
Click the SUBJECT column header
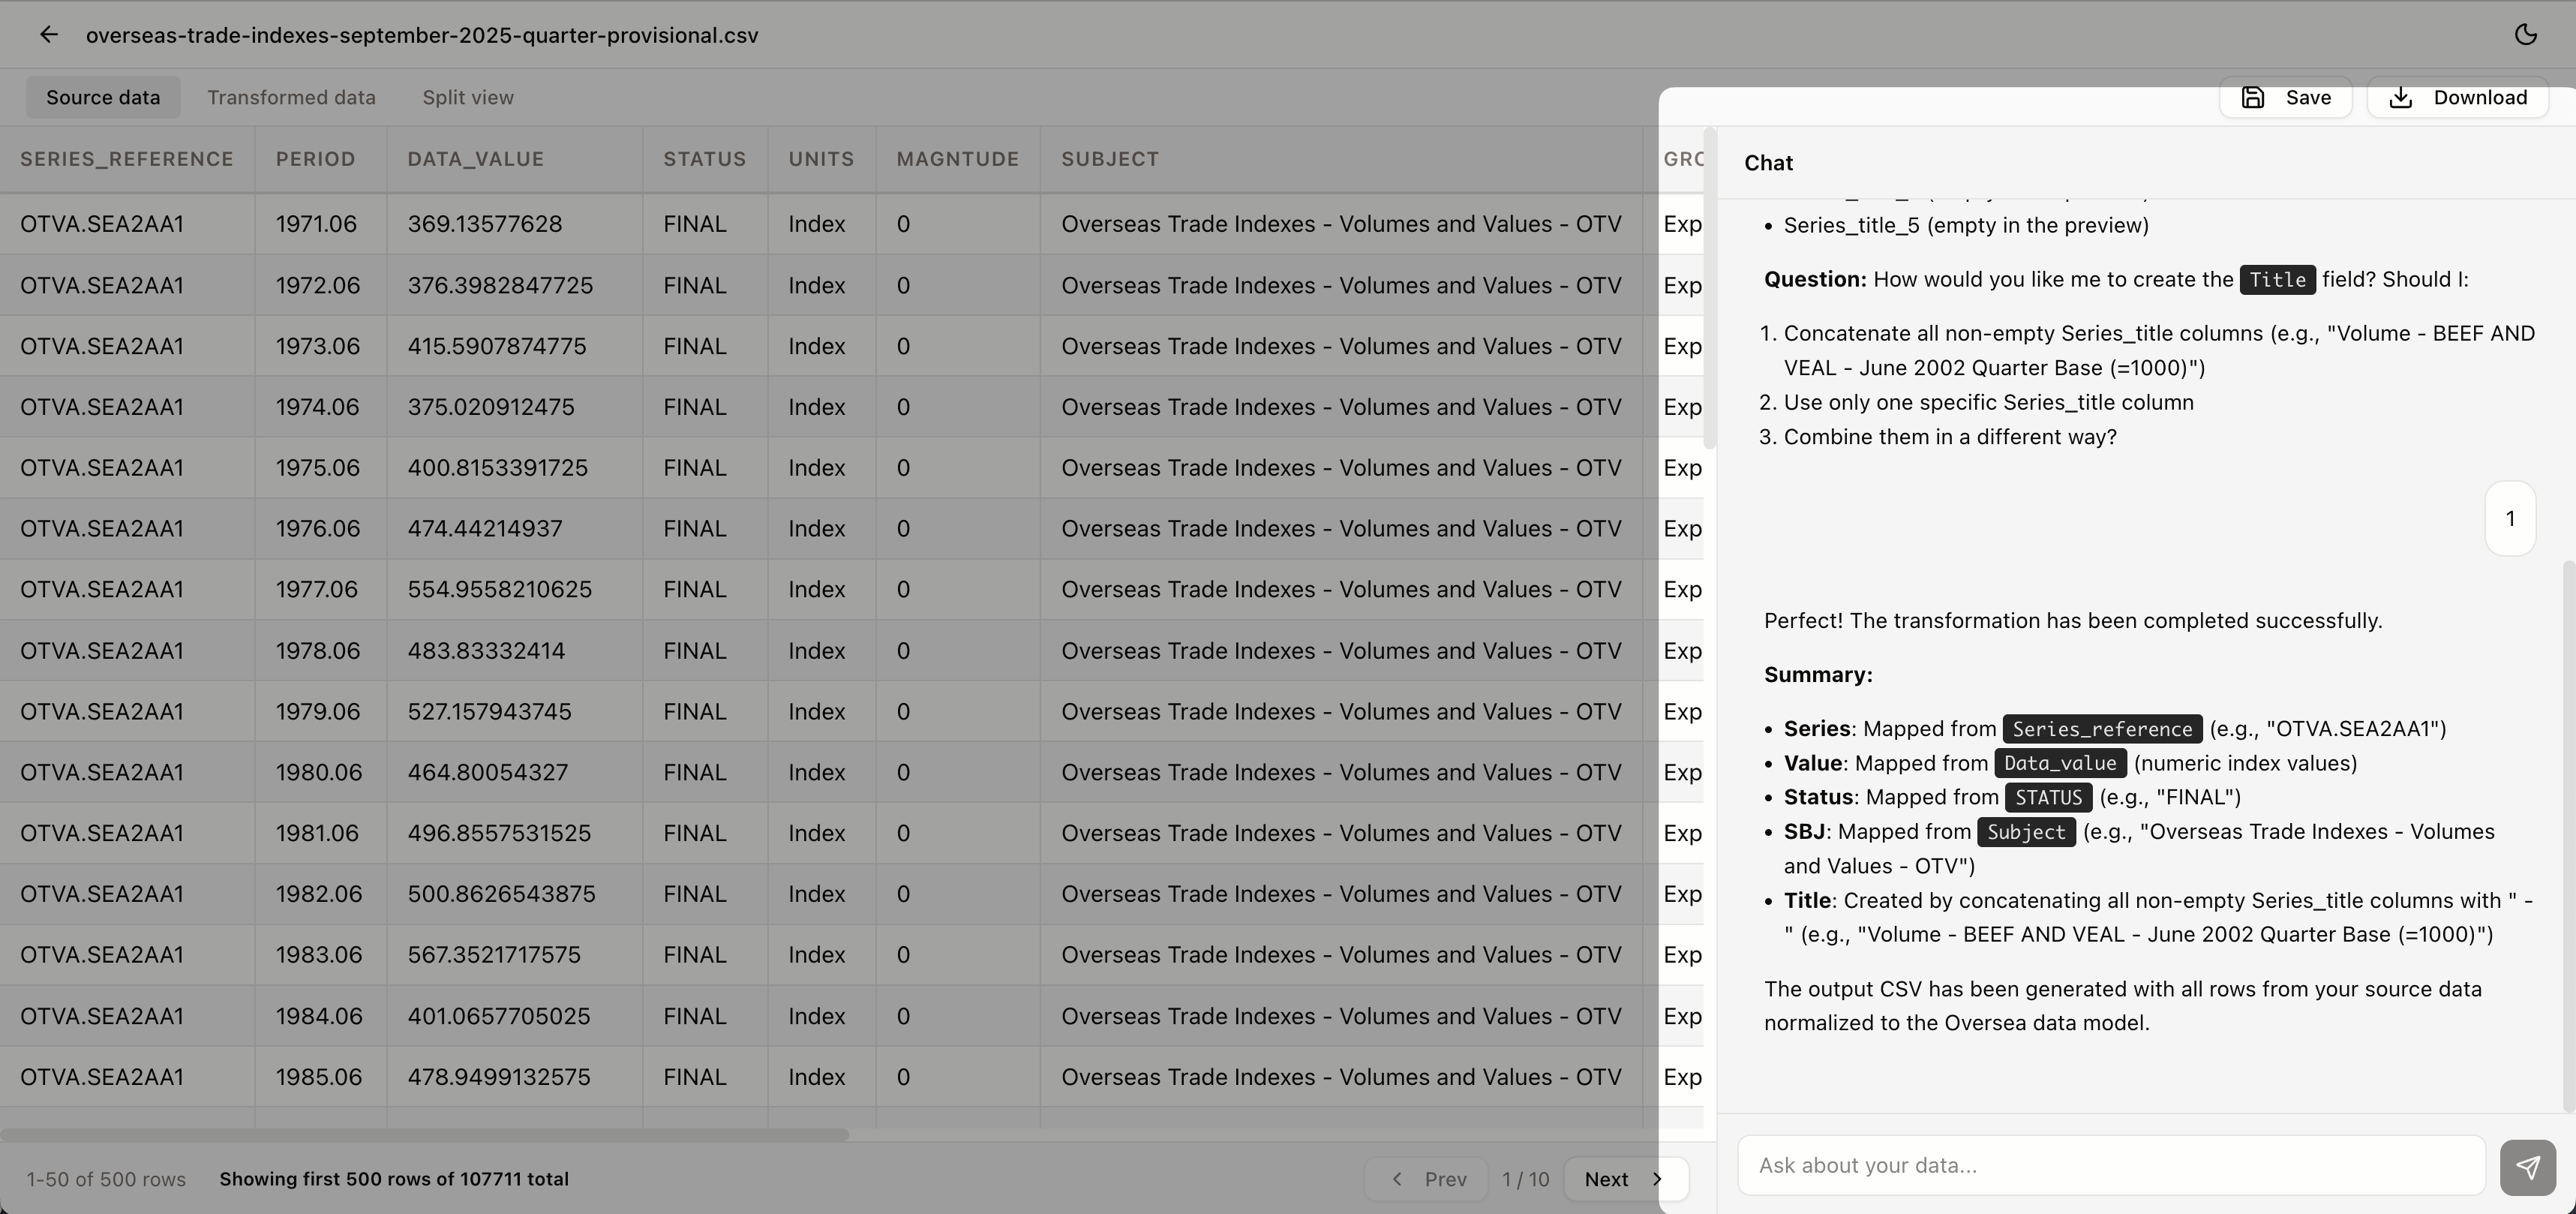click(1109, 159)
